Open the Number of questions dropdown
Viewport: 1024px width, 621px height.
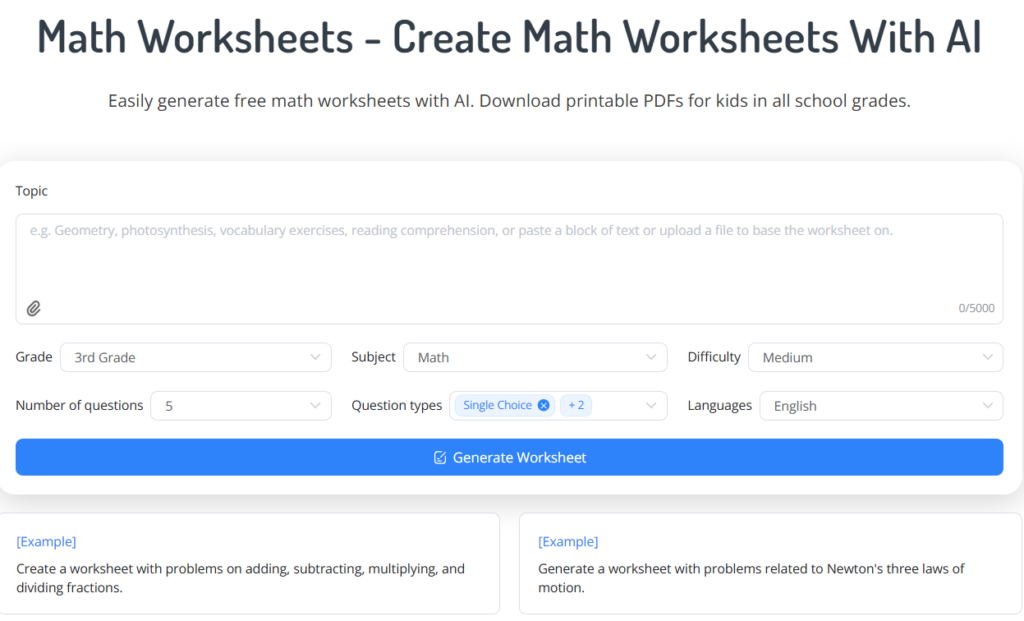point(240,405)
